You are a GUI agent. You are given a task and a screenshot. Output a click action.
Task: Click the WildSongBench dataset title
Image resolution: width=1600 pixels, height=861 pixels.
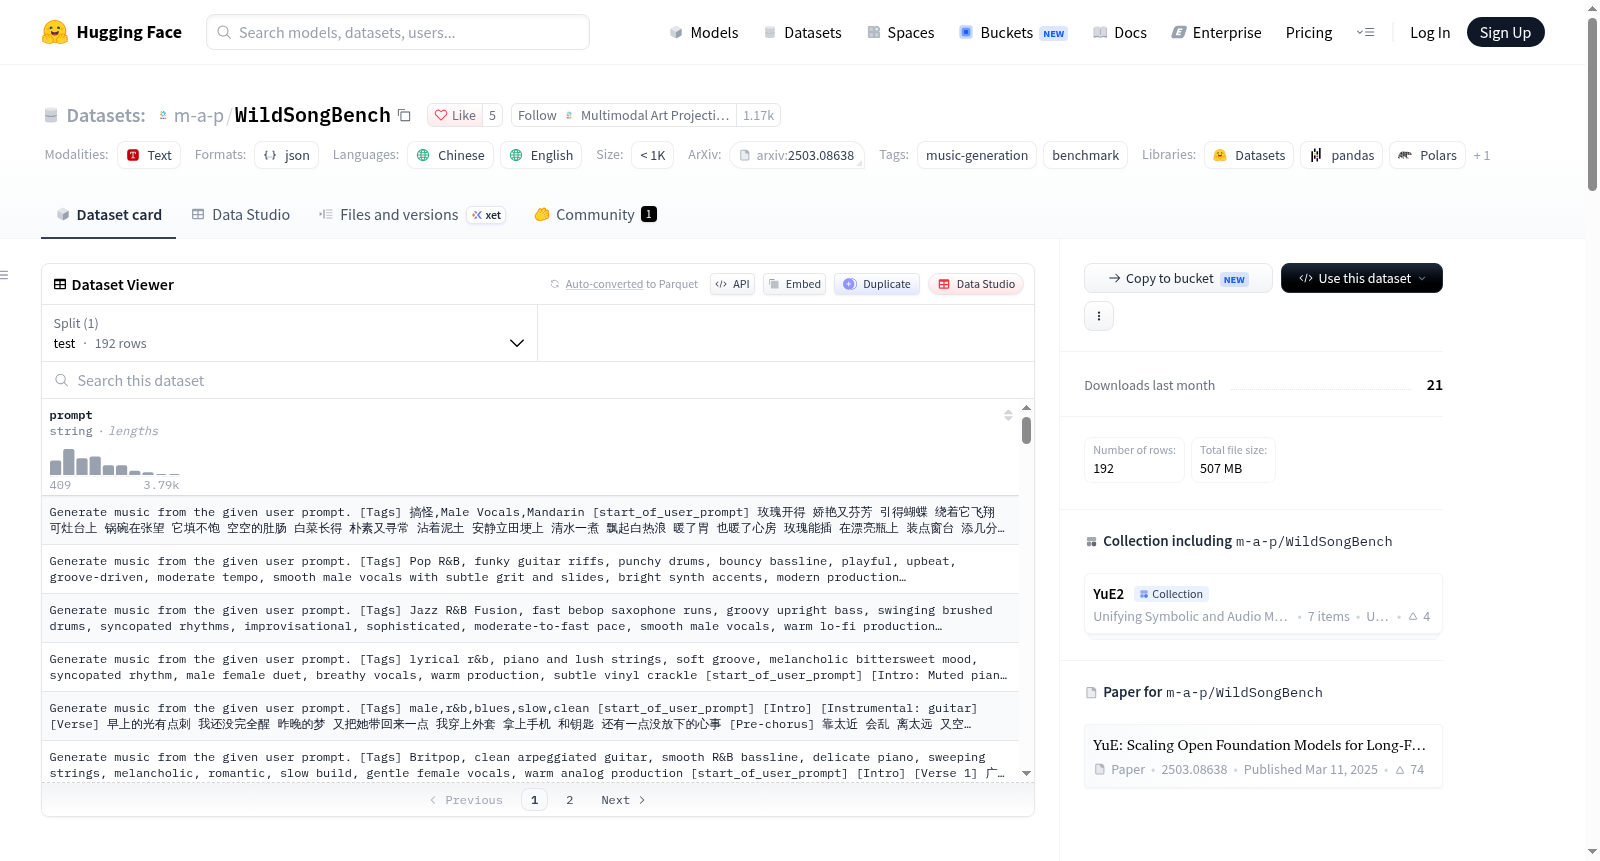click(x=312, y=115)
